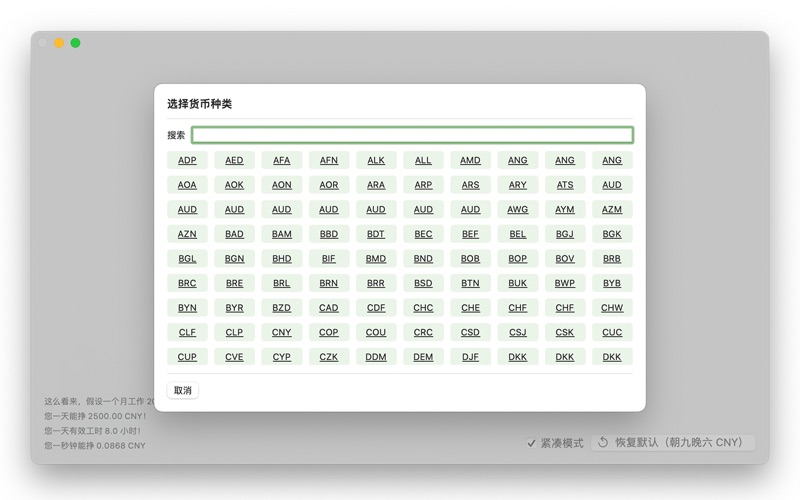Choose AOK from the currency grid
The image size is (800, 500).
click(234, 185)
